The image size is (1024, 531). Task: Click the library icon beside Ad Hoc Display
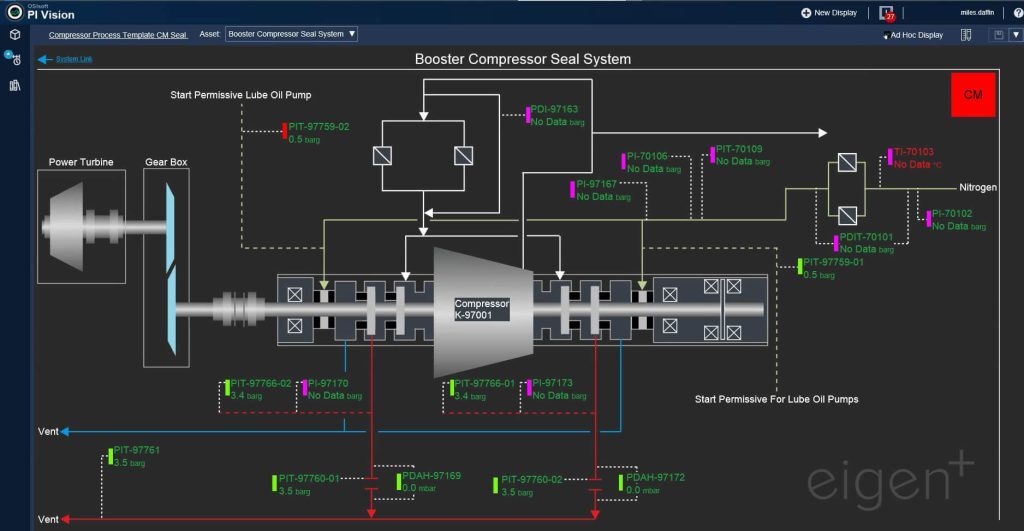(x=966, y=35)
